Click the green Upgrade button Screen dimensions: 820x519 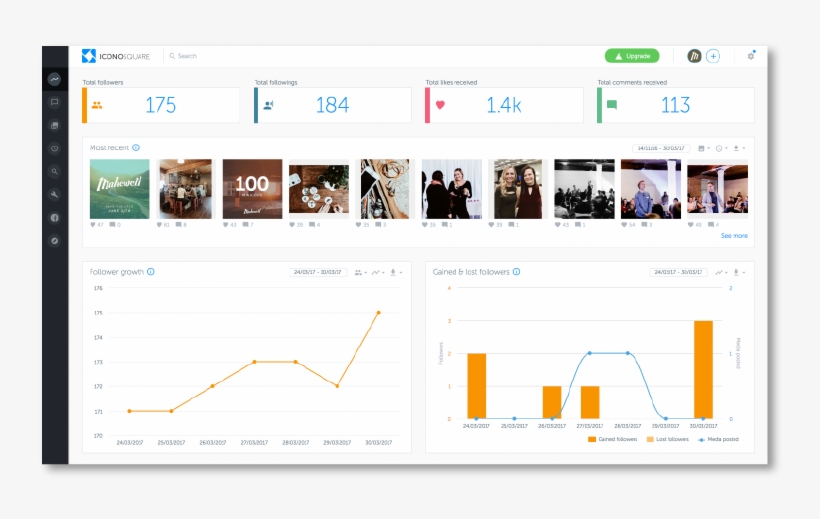632,56
